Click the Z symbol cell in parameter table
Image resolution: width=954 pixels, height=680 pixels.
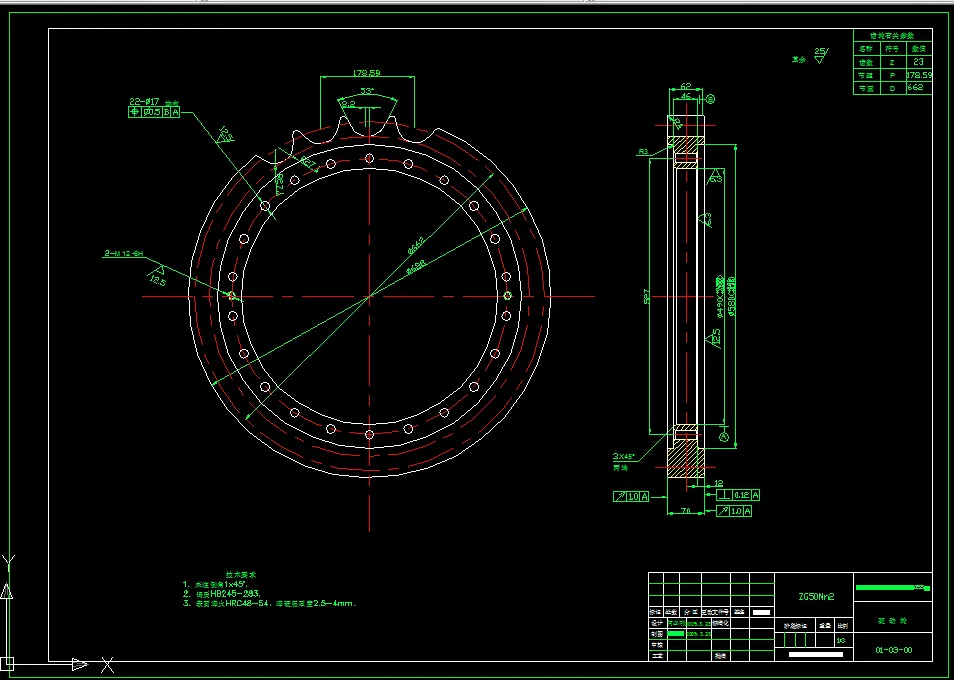892,62
